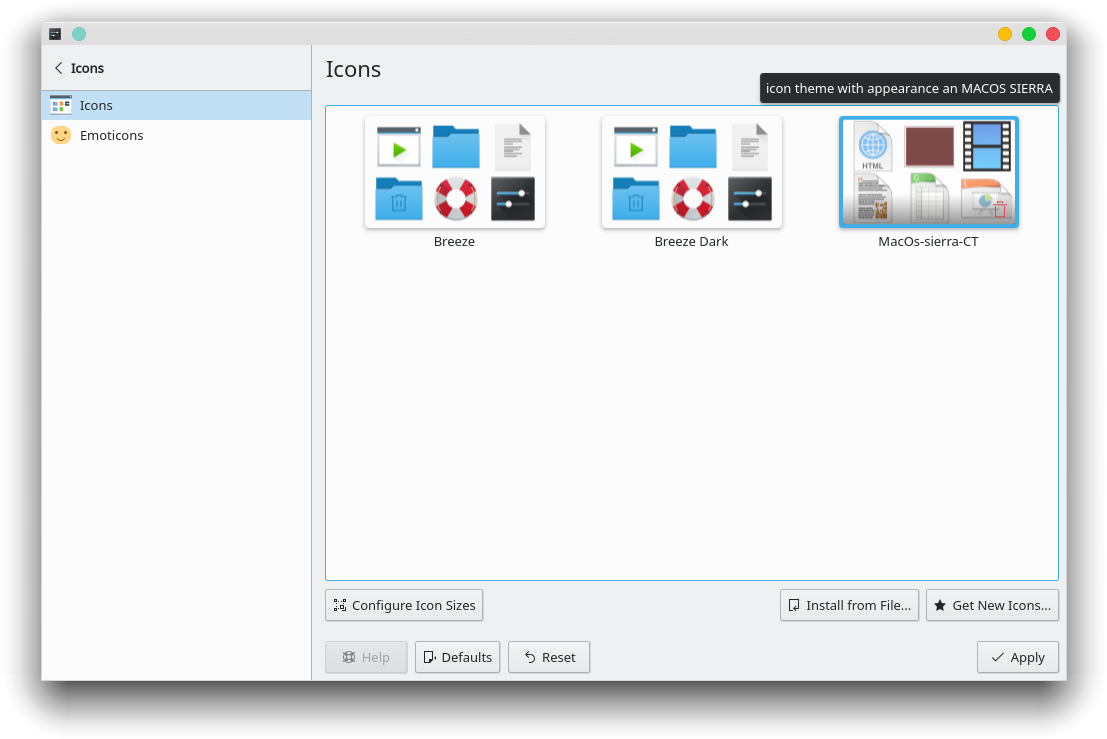Image resolution: width=1107 pixels, height=739 pixels.
Task: Click the Icons sidebar entry icon
Action: pos(61,105)
